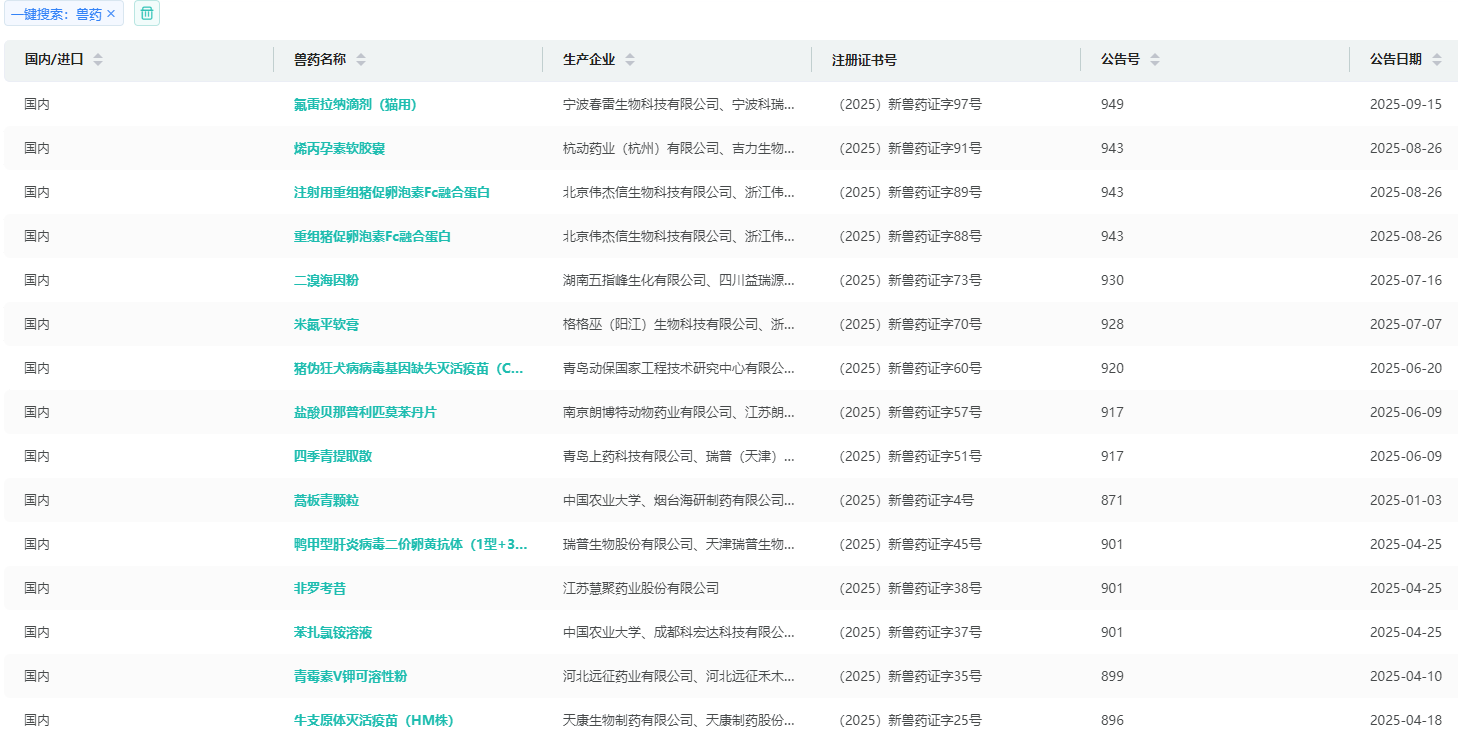This screenshot has height=736, width=1458.
Task: Open 注射用重组猪促卵泡素Fc融合蛋白 details
Action: pos(391,192)
